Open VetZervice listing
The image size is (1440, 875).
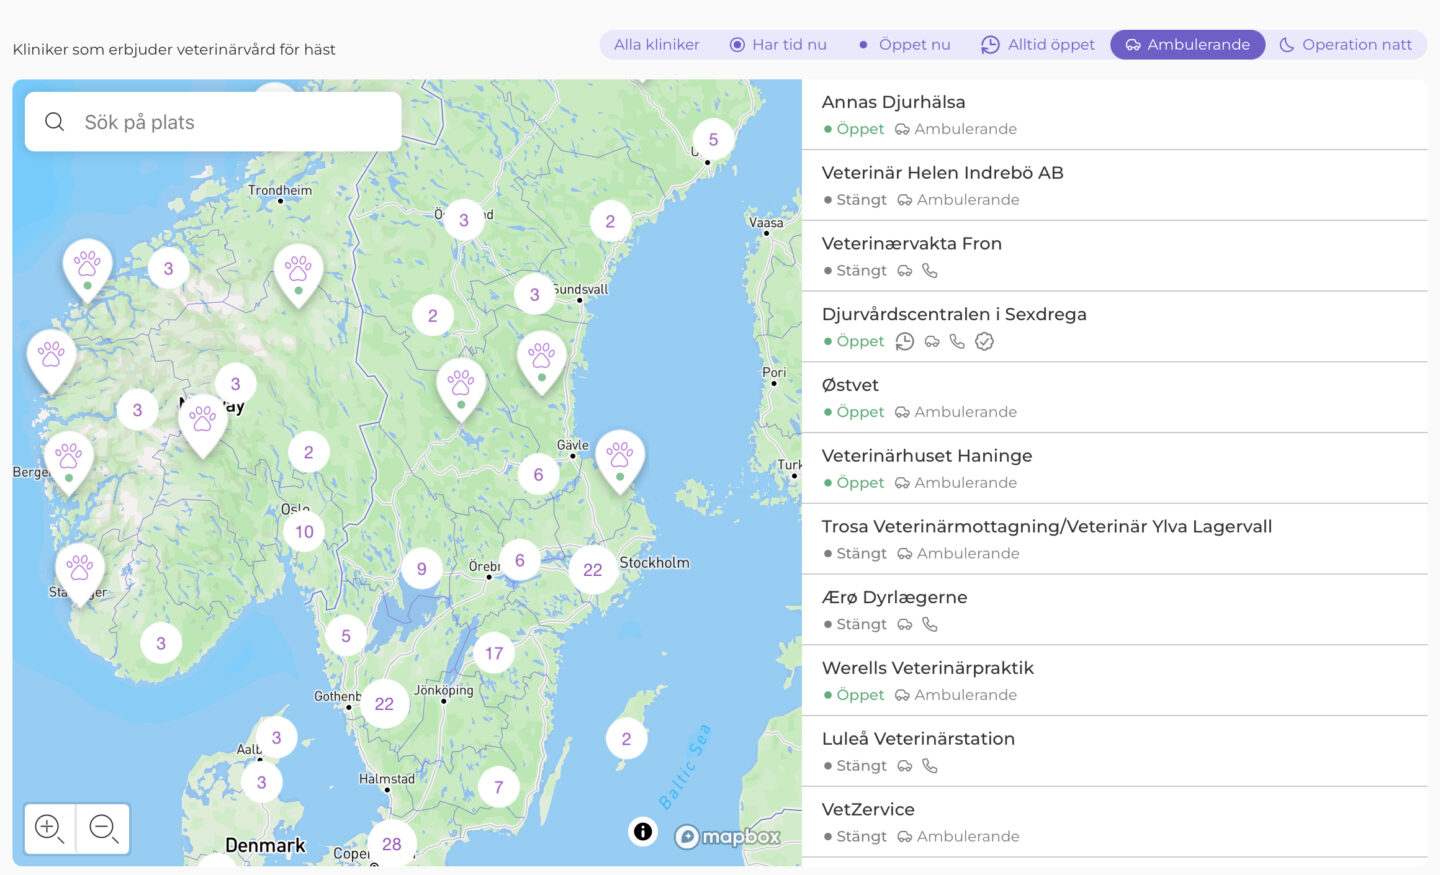pos(1114,823)
